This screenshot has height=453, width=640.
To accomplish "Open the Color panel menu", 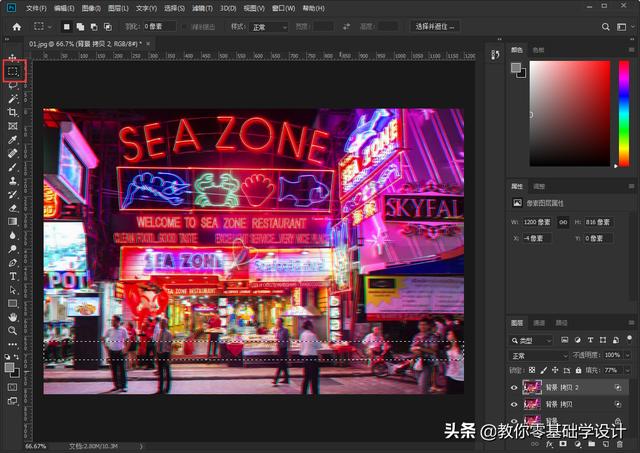I will (631, 50).
